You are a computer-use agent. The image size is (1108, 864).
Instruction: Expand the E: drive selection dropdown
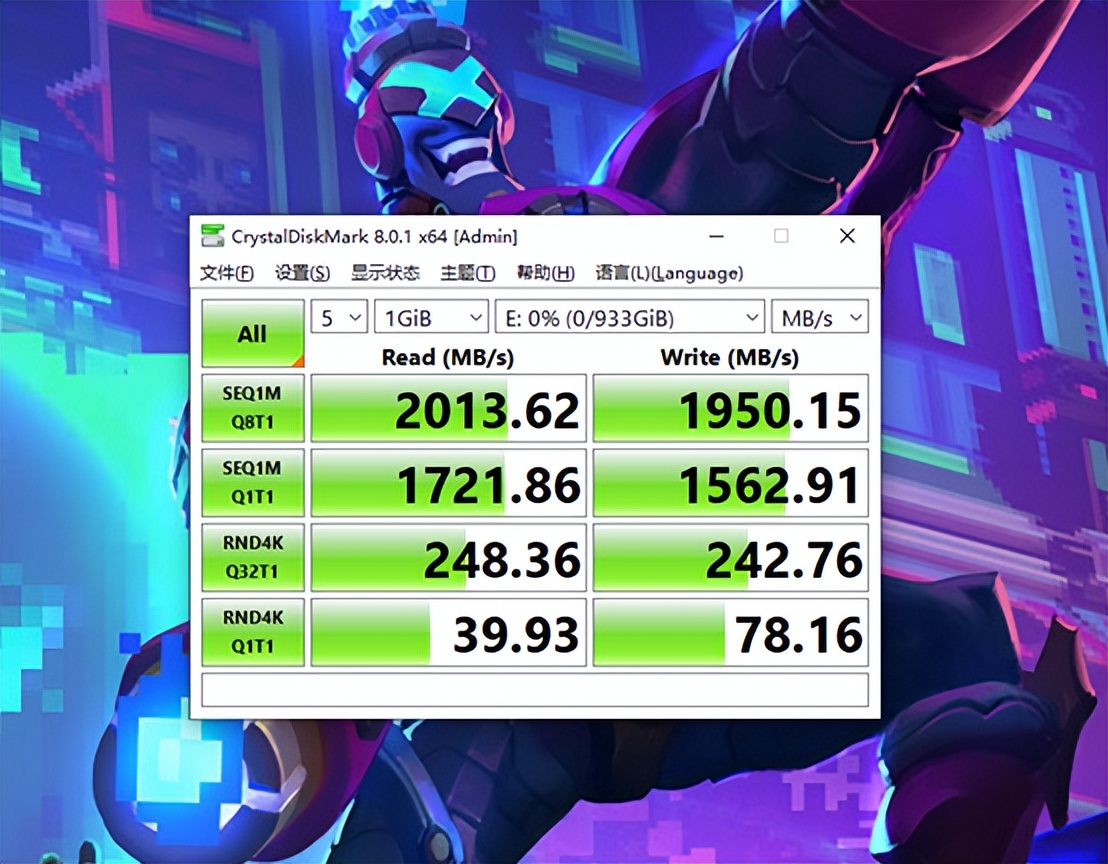(x=630, y=317)
